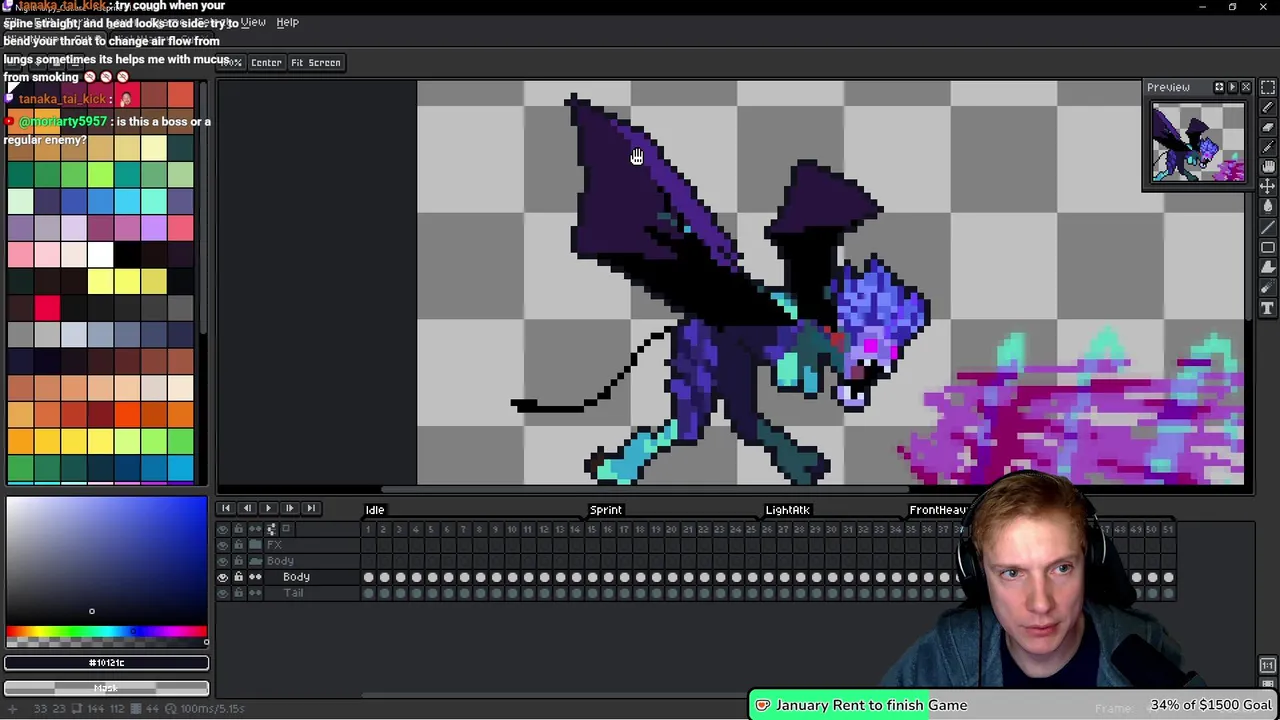The image size is (1280, 720).
Task: Pick the white palette swatch
Action: point(100,254)
